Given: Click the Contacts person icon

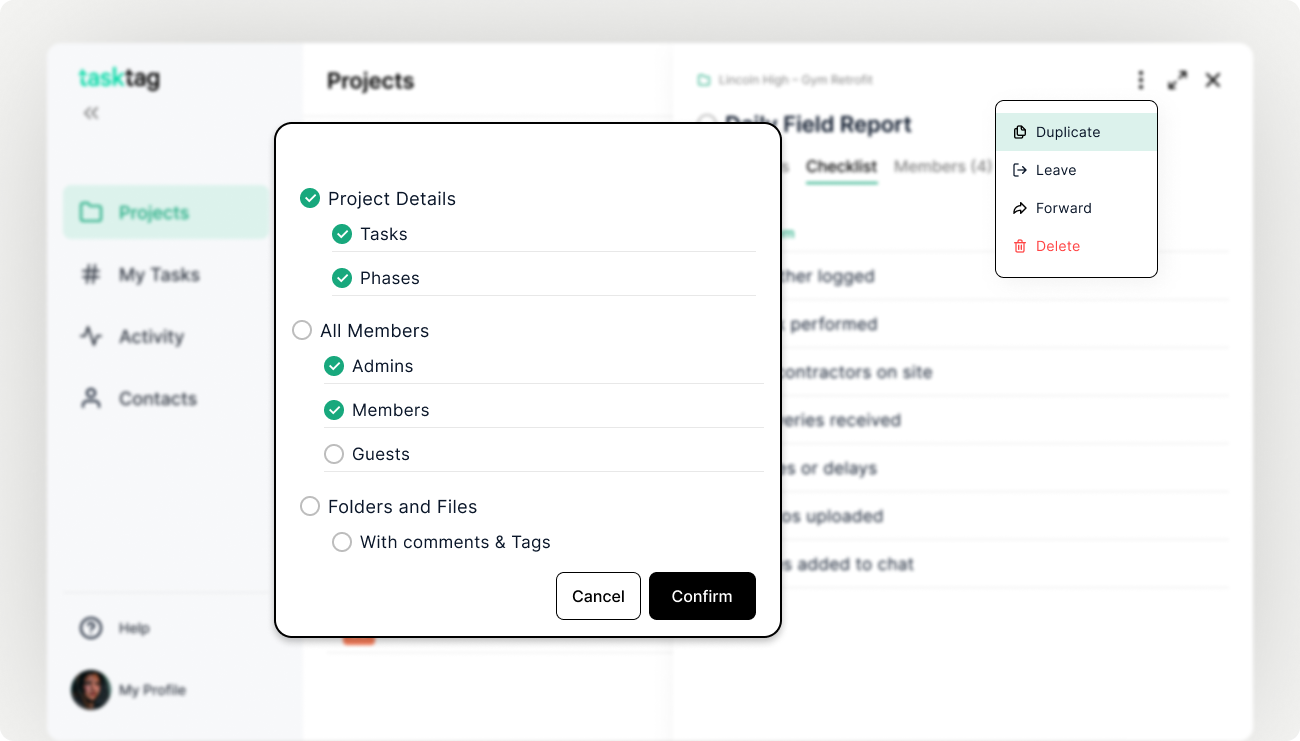Looking at the screenshot, I should [x=91, y=398].
